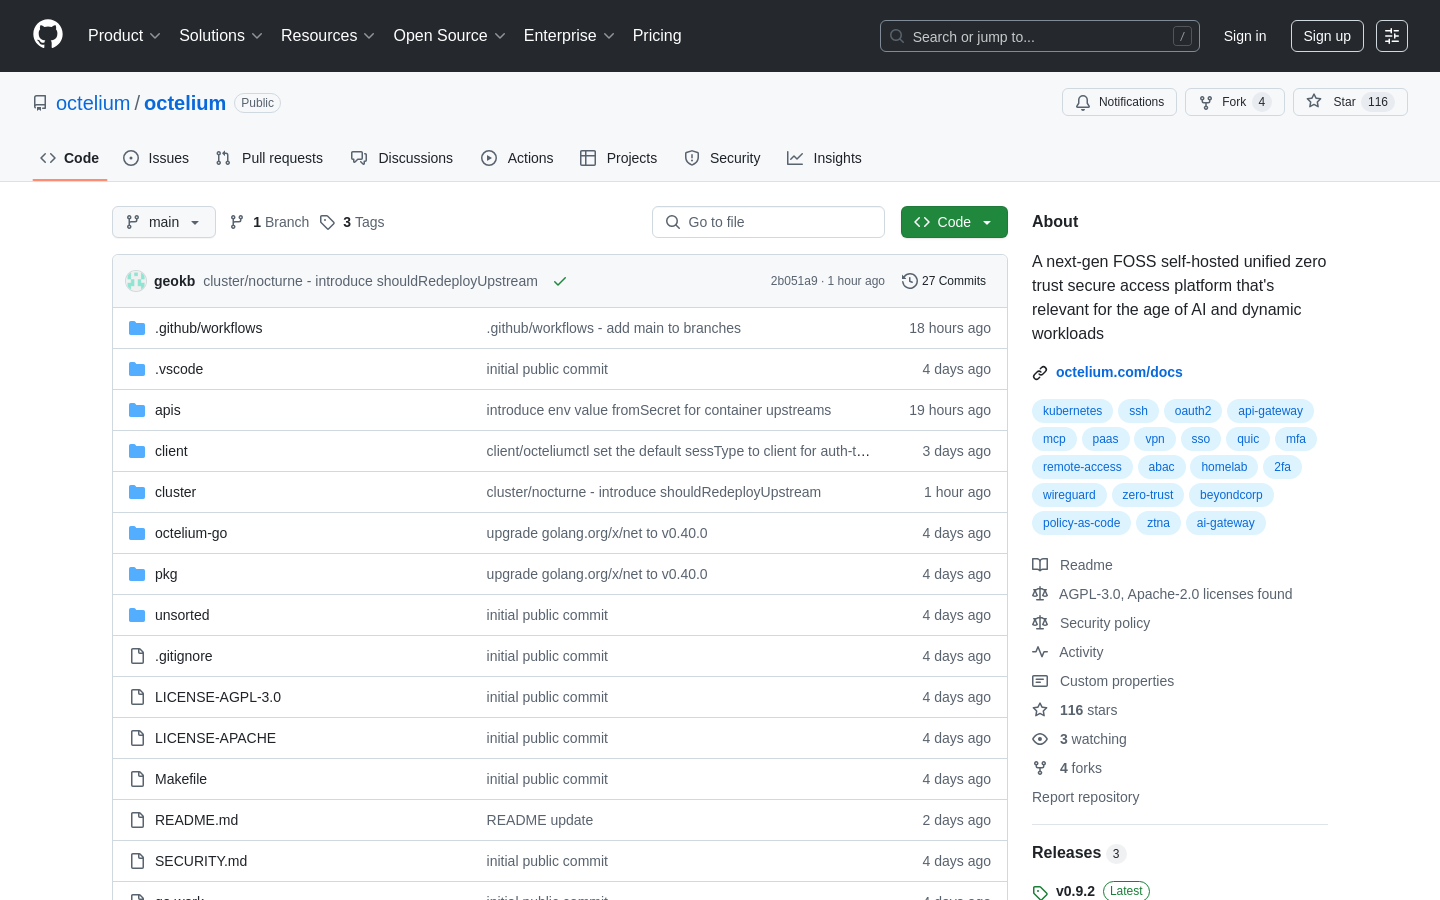Image resolution: width=1440 pixels, height=900 pixels.
Task: Switch to the Security tab
Action: click(722, 158)
